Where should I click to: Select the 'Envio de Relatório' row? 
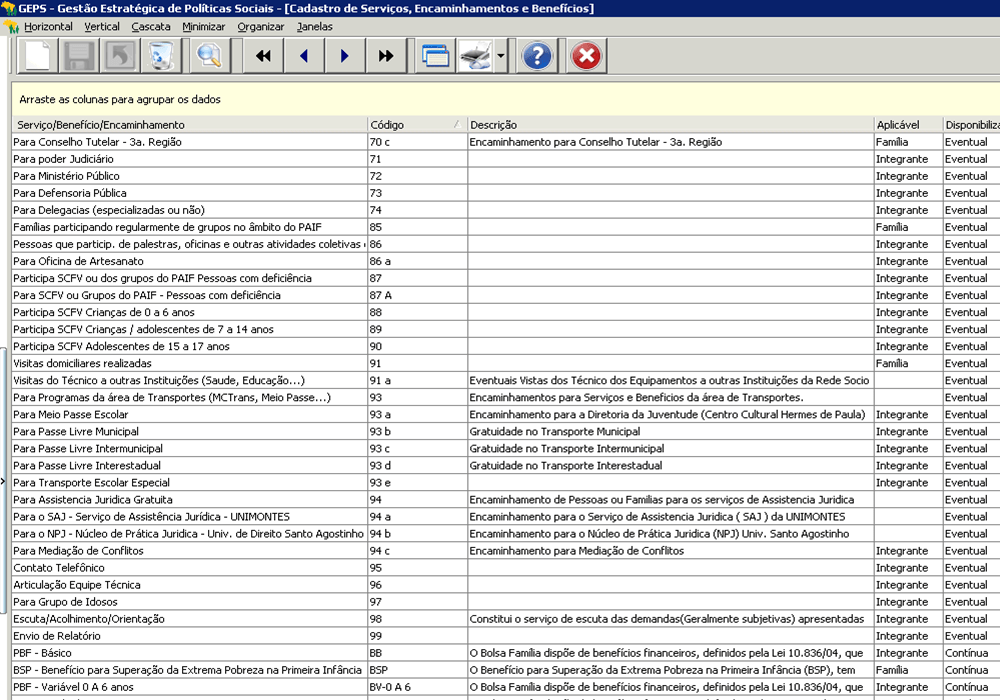tap(506, 636)
